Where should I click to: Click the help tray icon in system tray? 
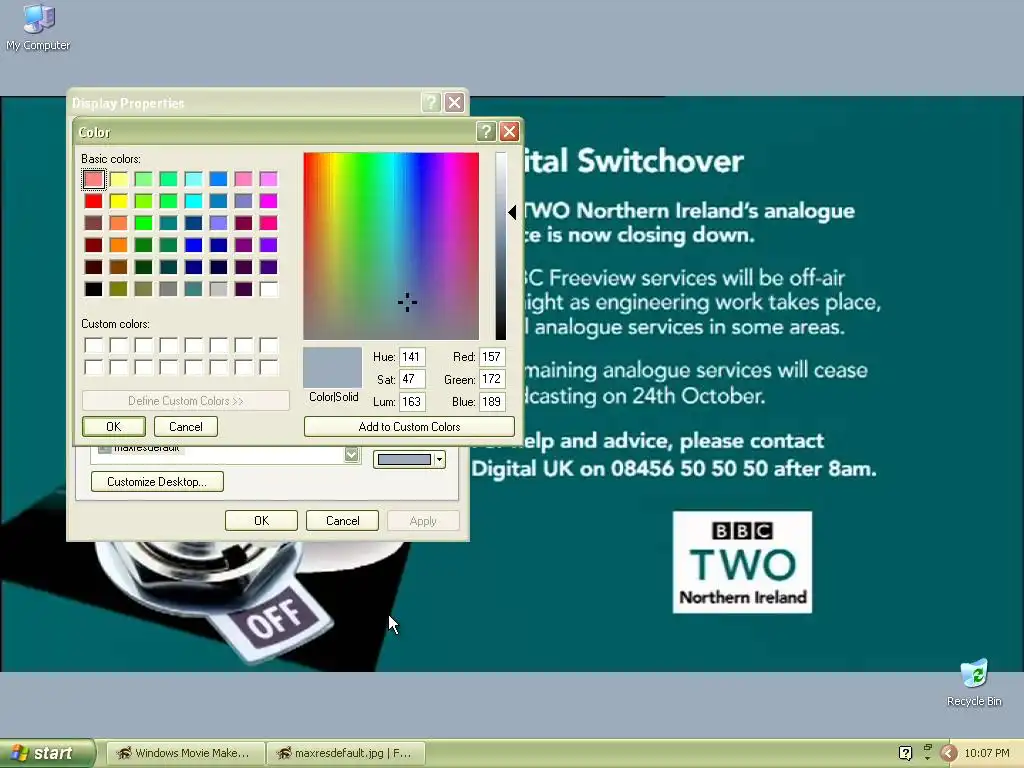tap(905, 753)
